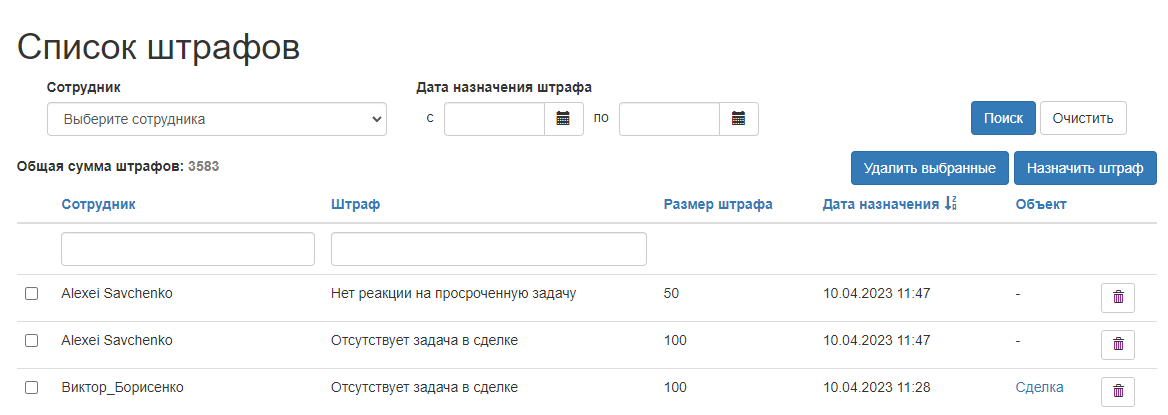Click the Объект column header
1168x415 pixels.
[1041, 204]
